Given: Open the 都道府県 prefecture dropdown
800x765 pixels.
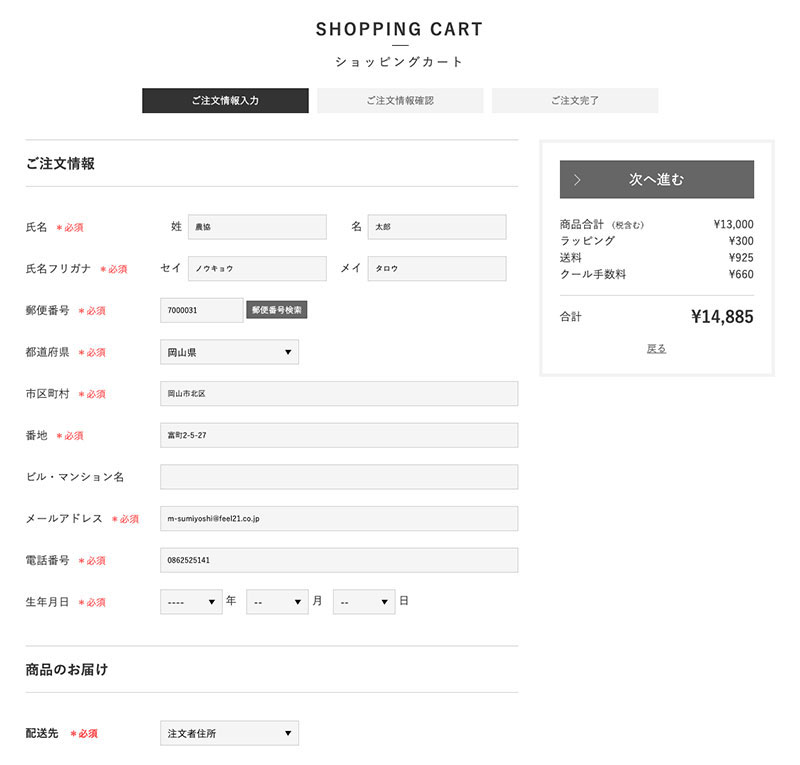Looking at the screenshot, I should [229, 352].
